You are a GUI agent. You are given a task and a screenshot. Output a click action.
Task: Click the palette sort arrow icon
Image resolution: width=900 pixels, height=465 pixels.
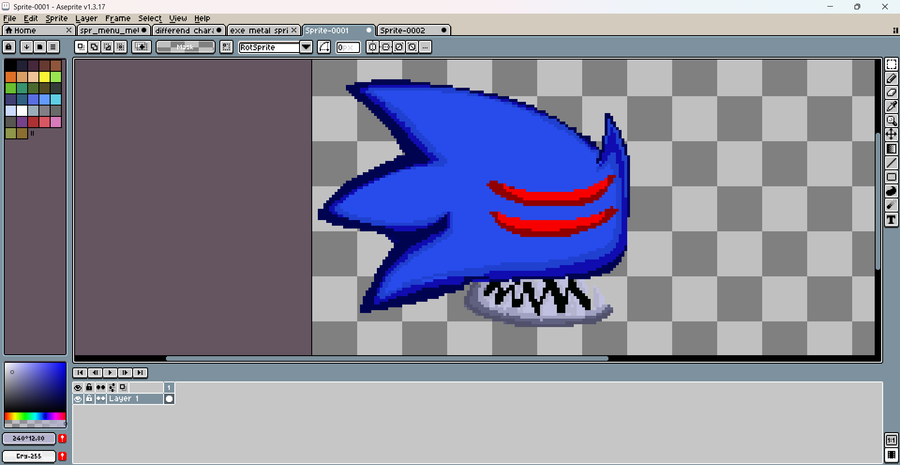point(26,47)
